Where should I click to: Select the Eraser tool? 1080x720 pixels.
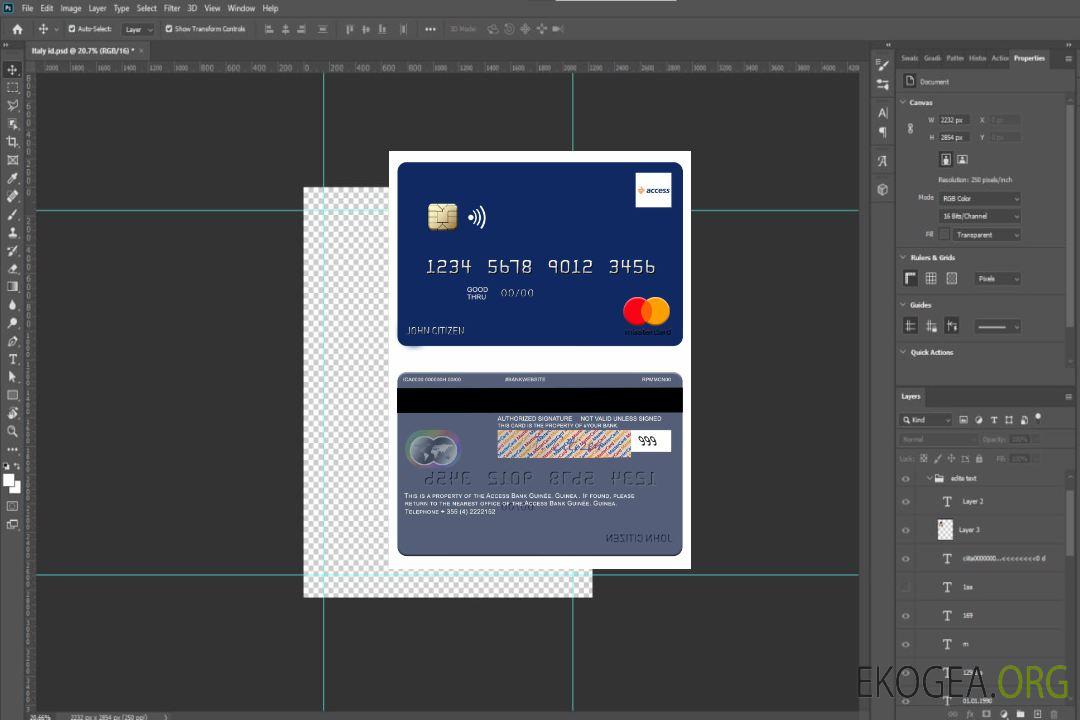pos(12,269)
